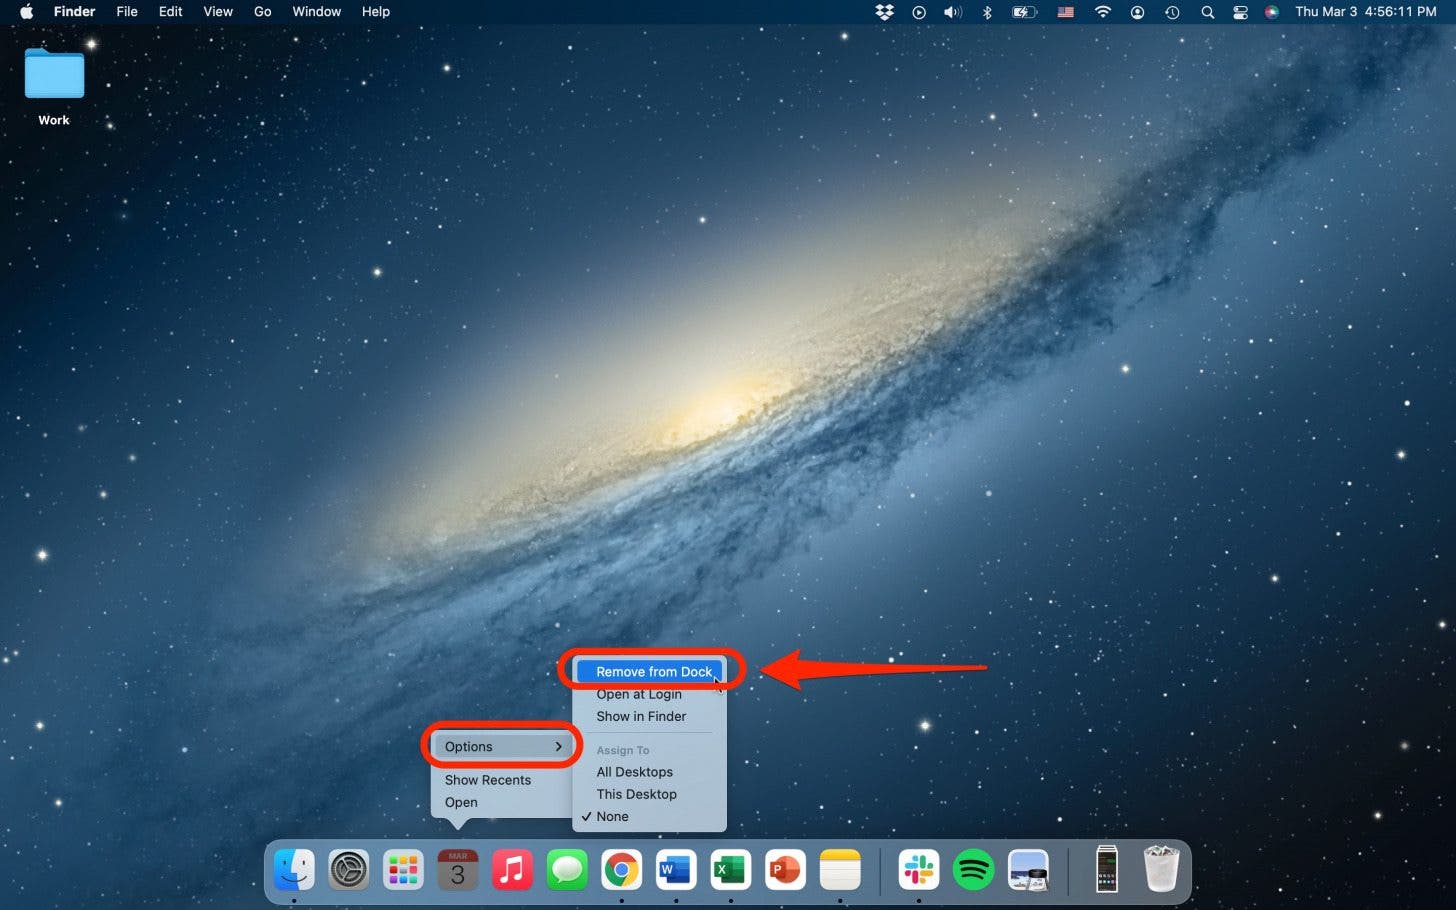The height and width of the screenshot is (910, 1456).
Task: Select None under Assign To
Action: point(612,817)
